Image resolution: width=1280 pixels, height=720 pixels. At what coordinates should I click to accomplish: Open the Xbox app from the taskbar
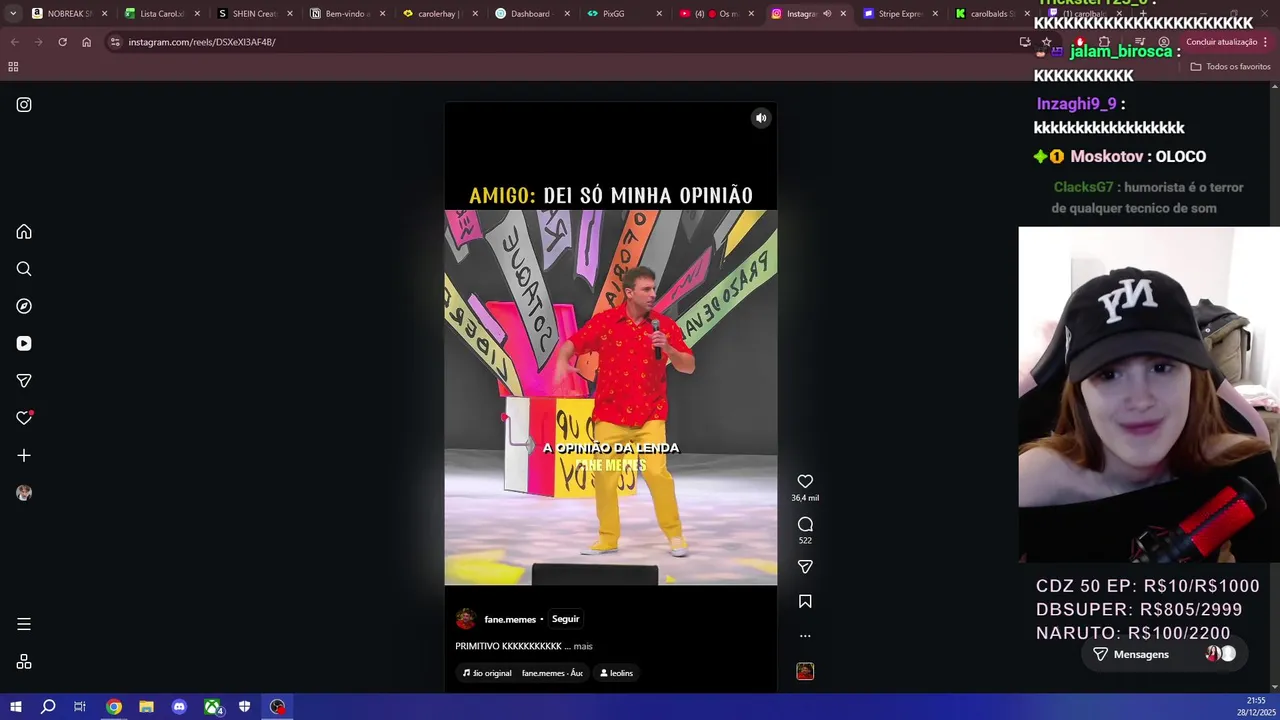pyautogui.click(x=212, y=707)
